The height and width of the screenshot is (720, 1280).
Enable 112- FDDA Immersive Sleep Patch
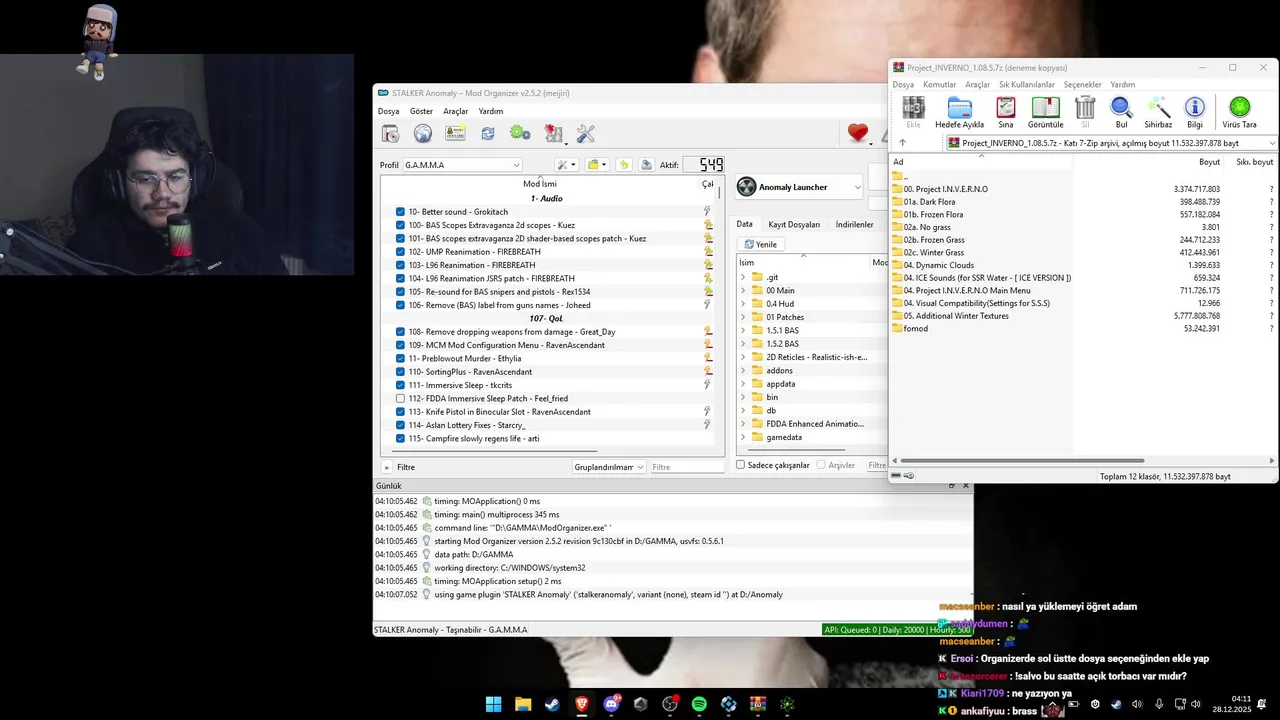coord(400,398)
